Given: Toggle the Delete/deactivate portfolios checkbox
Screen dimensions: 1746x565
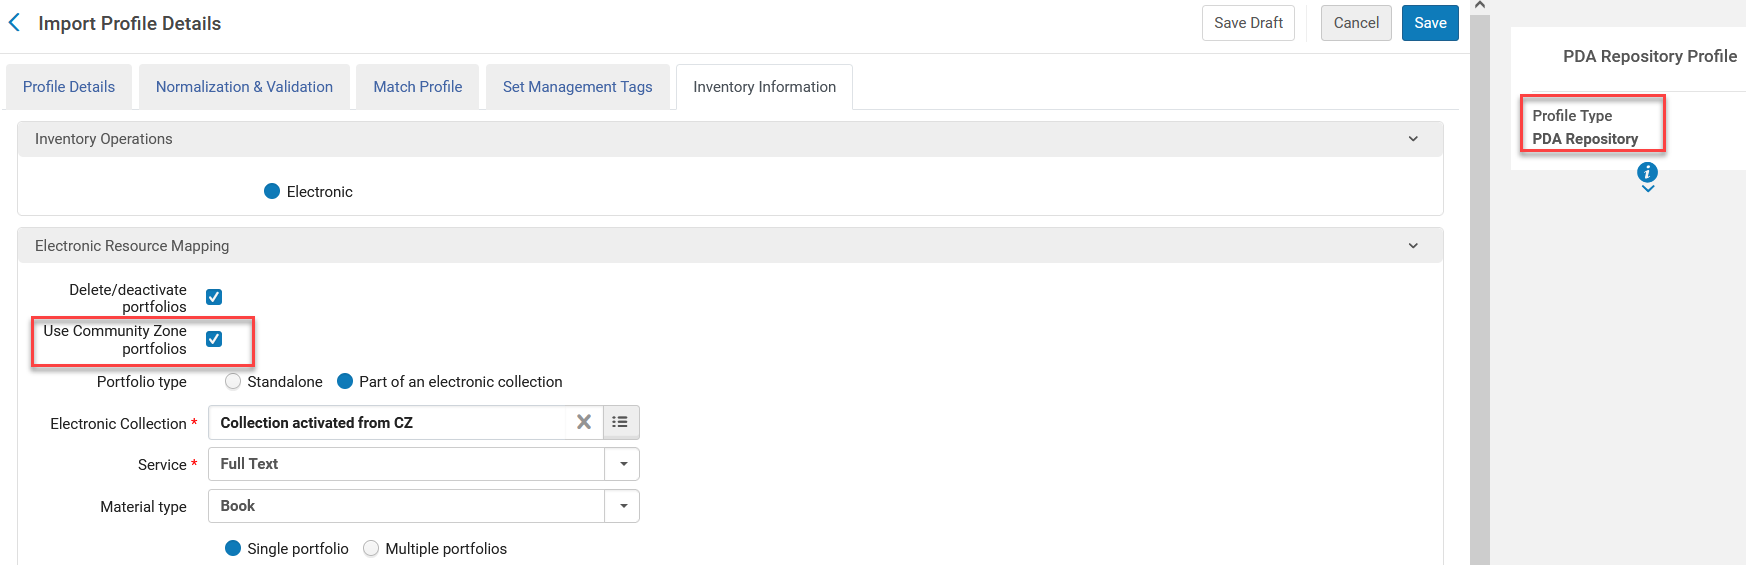Looking at the screenshot, I should (214, 297).
